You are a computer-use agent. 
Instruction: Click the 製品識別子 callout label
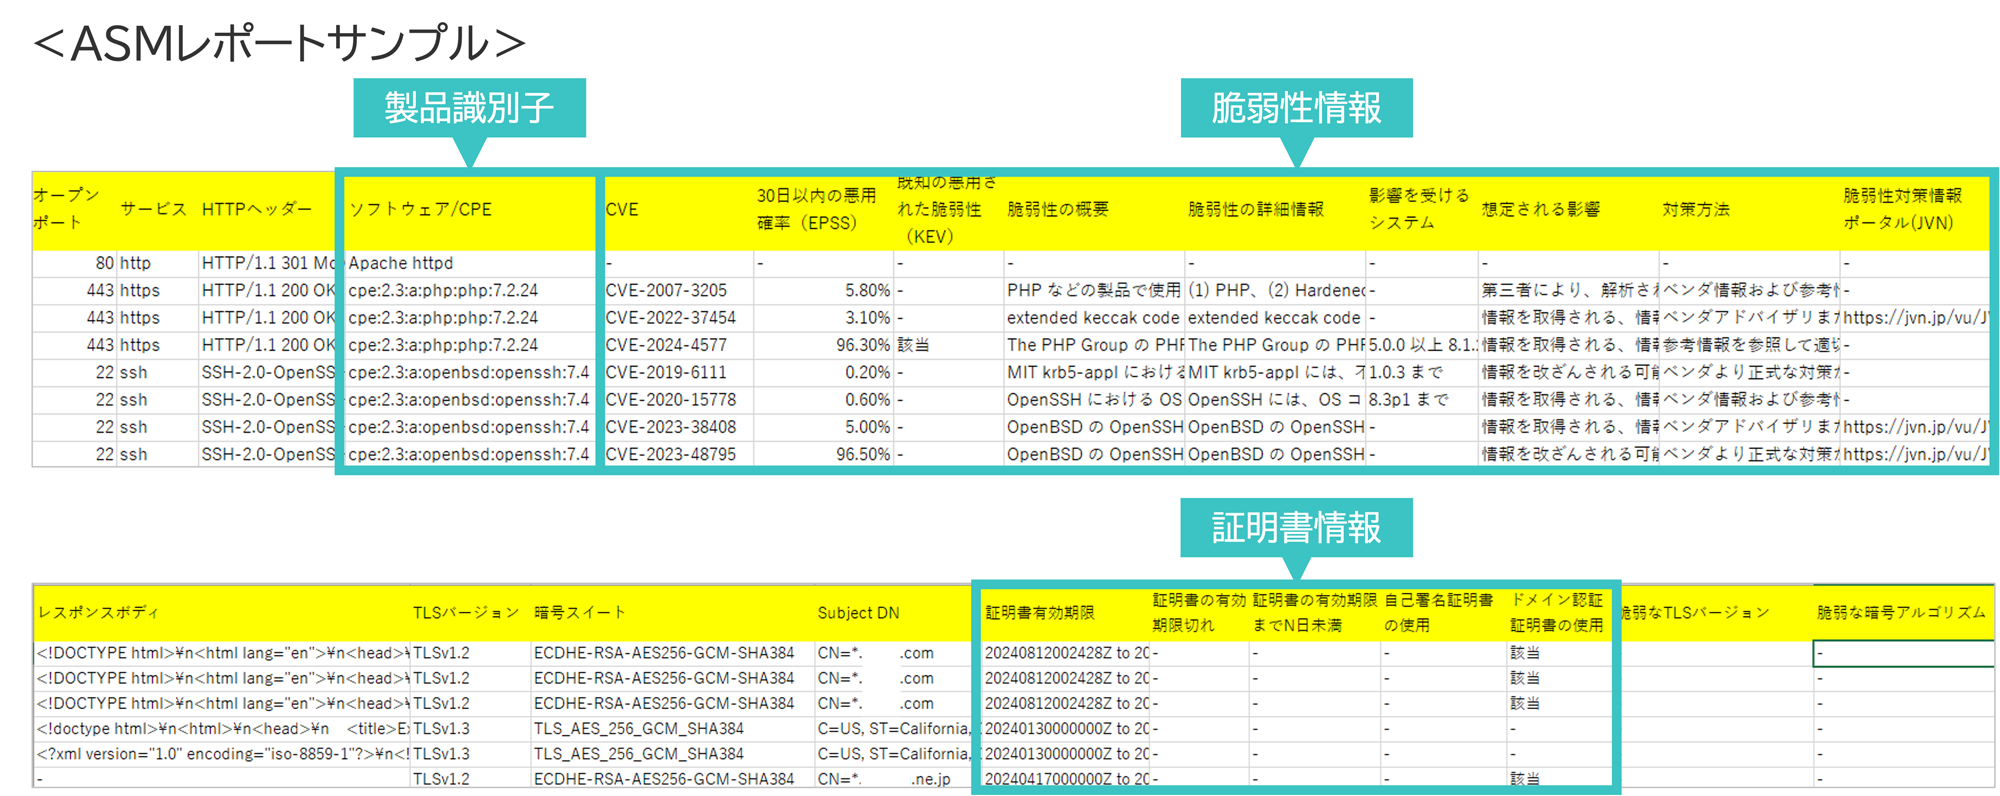[x=469, y=108]
